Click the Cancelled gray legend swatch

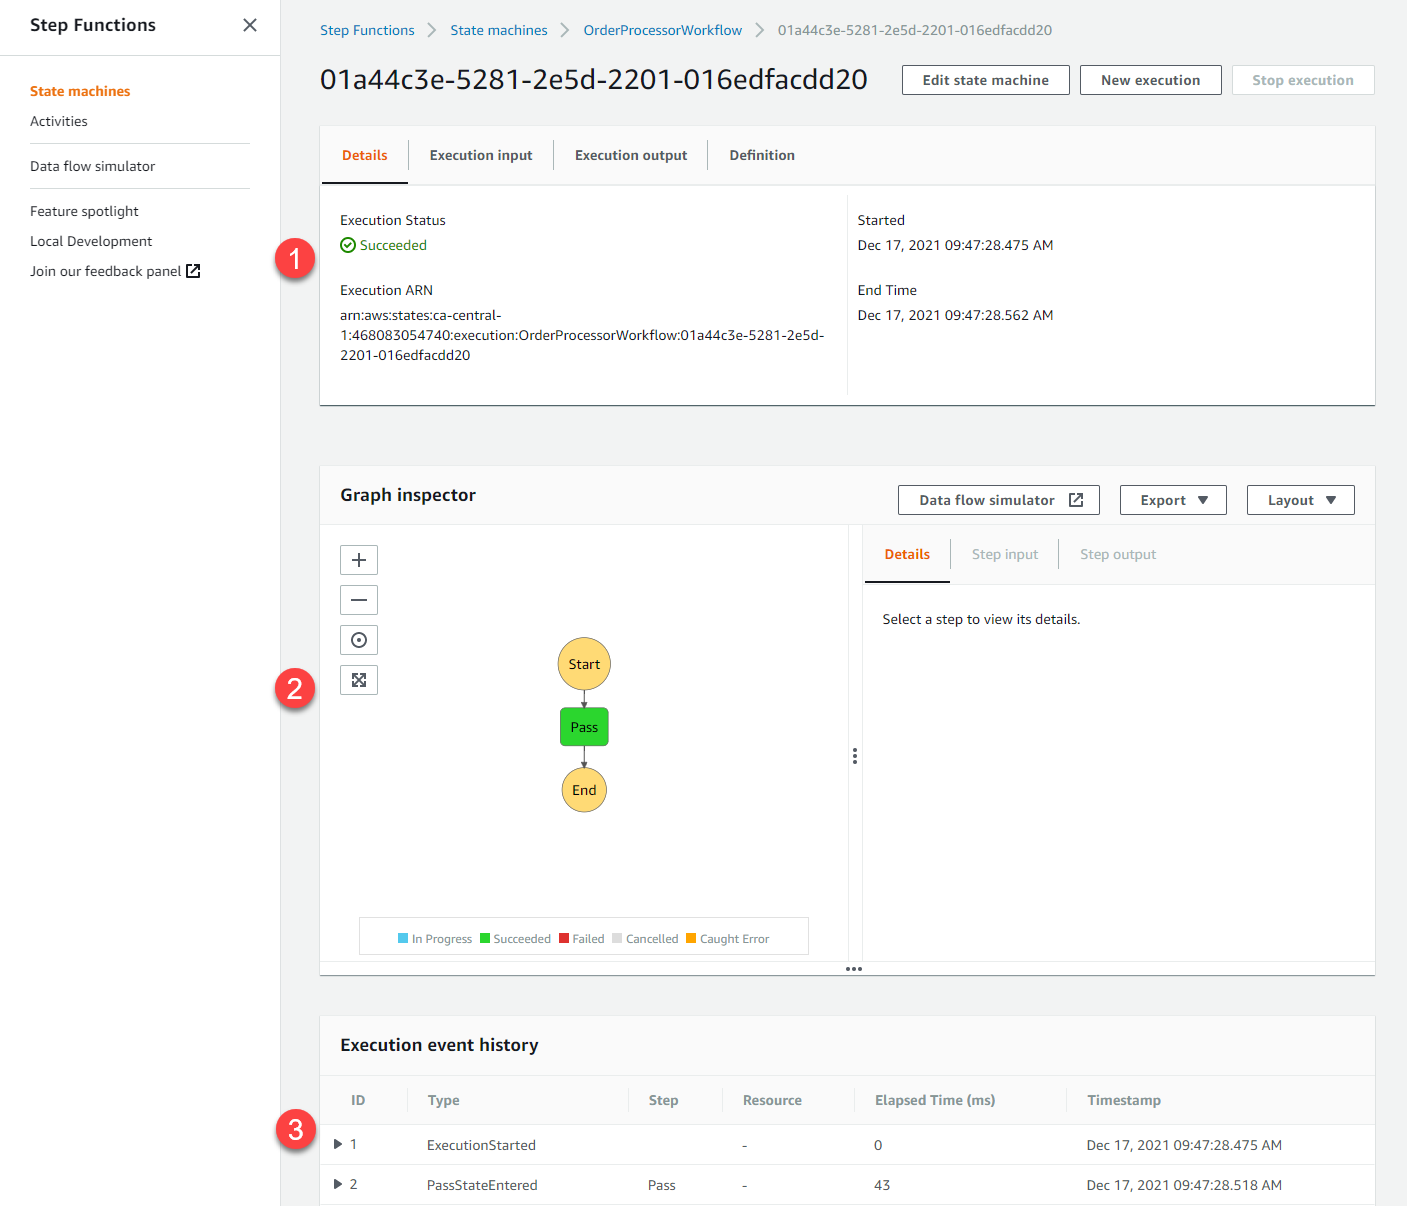click(x=617, y=938)
